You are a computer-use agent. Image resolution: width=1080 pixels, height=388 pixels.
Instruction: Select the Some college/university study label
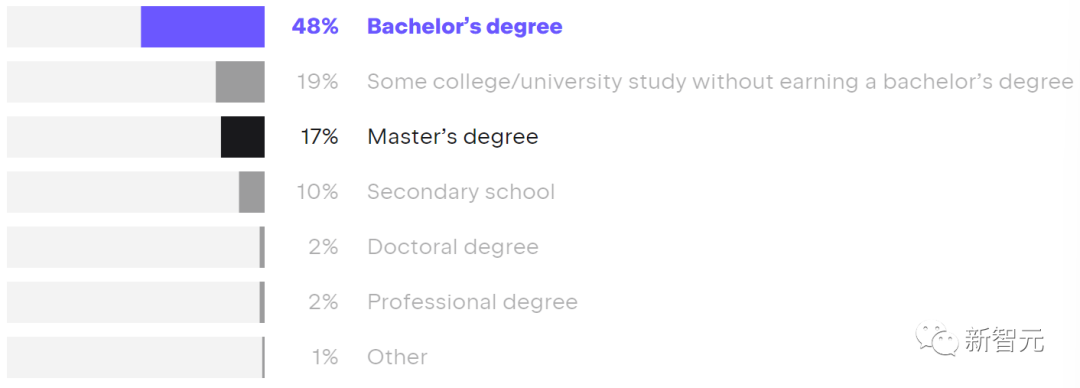tap(720, 82)
